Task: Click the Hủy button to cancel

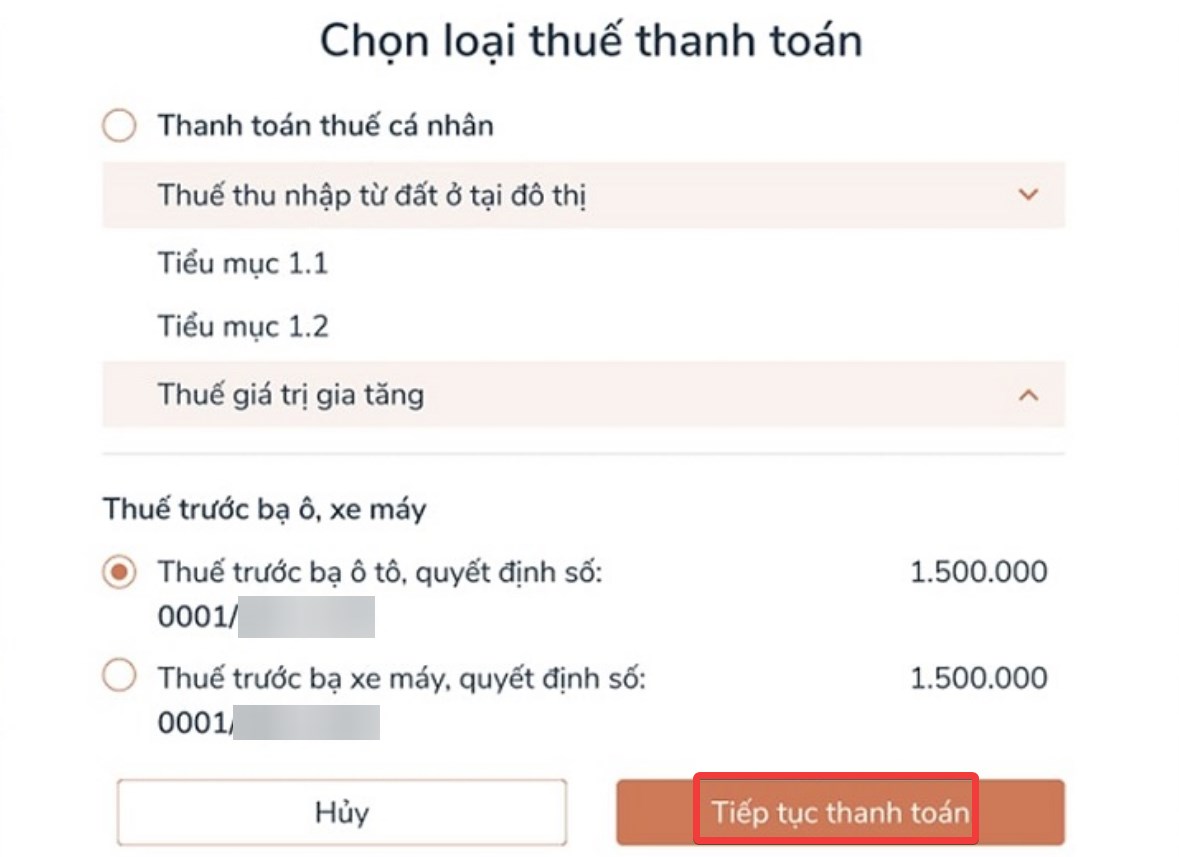Action: [342, 812]
